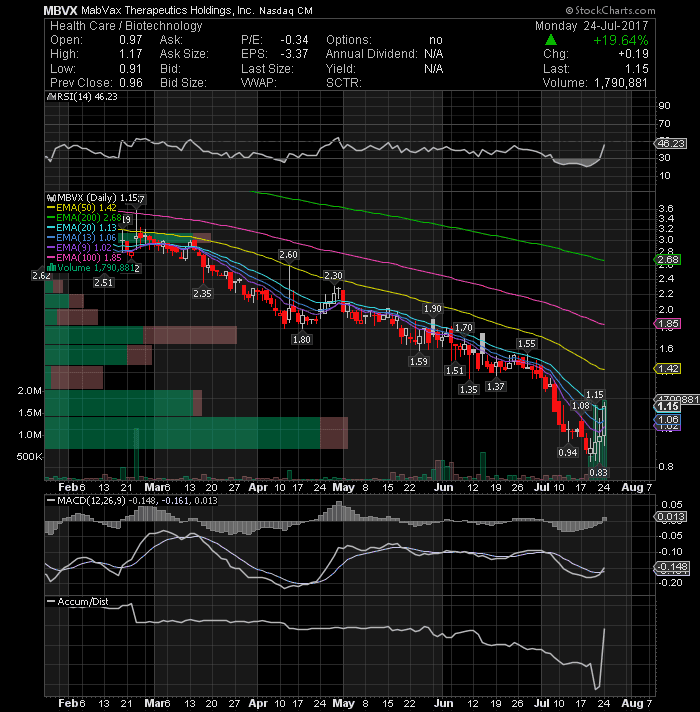Click the green up-triangle change indicator
700x712 pixels.
coord(551,40)
